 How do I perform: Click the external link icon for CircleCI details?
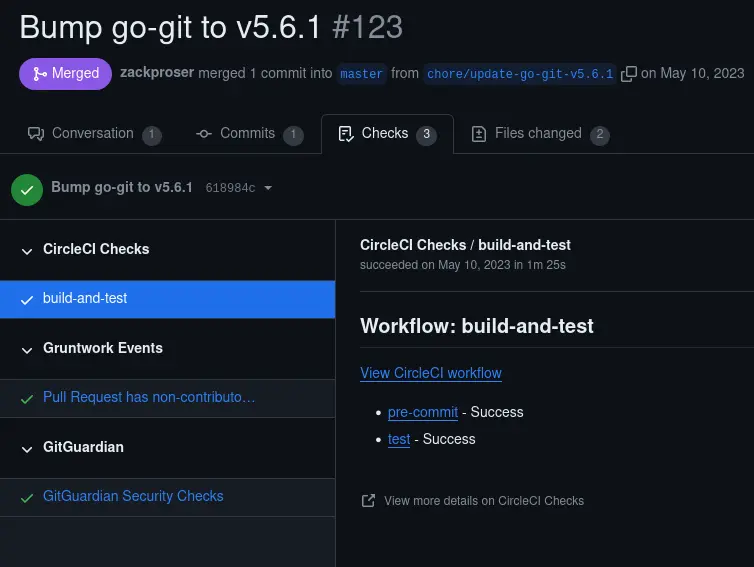368,500
